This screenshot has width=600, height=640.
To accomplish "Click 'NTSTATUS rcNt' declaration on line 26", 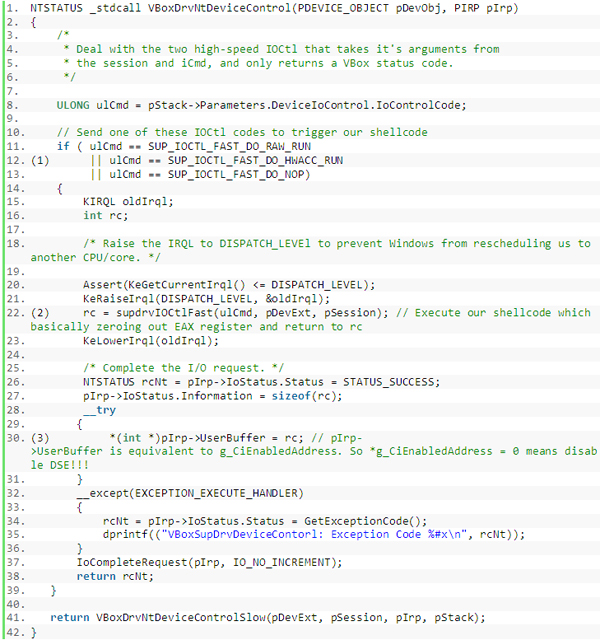I will click(x=125, y=382).
